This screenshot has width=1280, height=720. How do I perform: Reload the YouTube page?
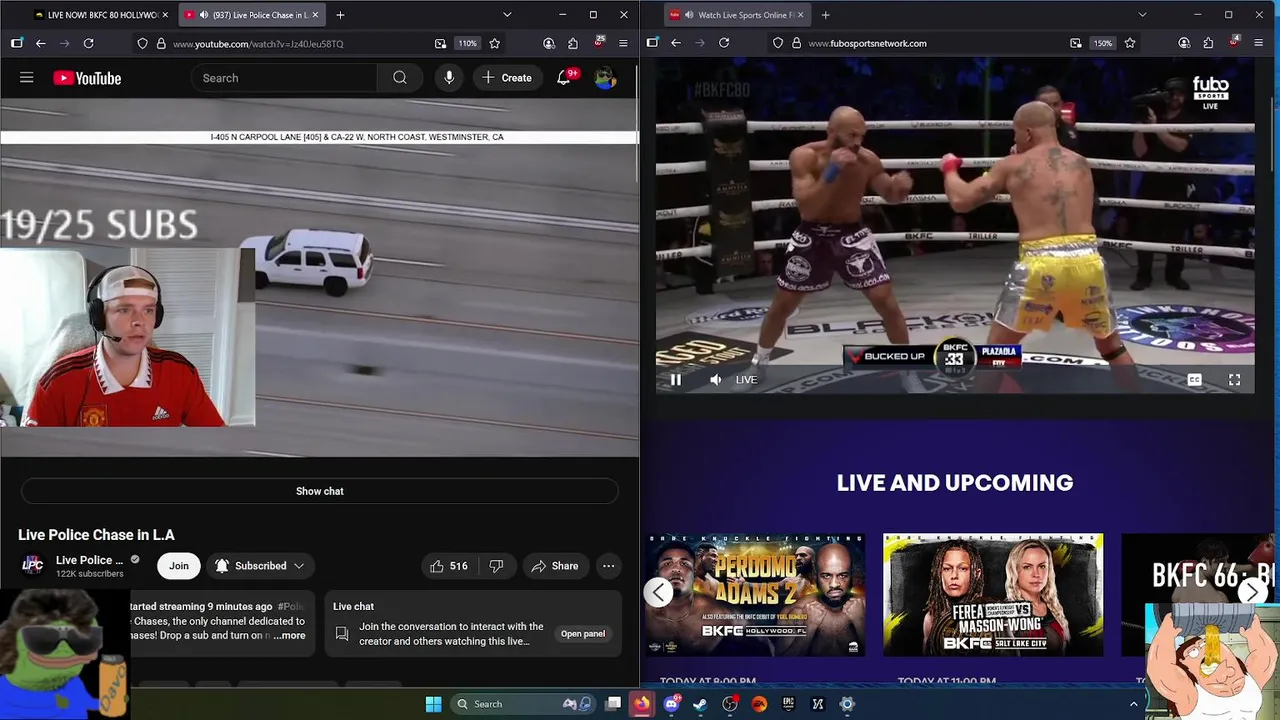88,43
